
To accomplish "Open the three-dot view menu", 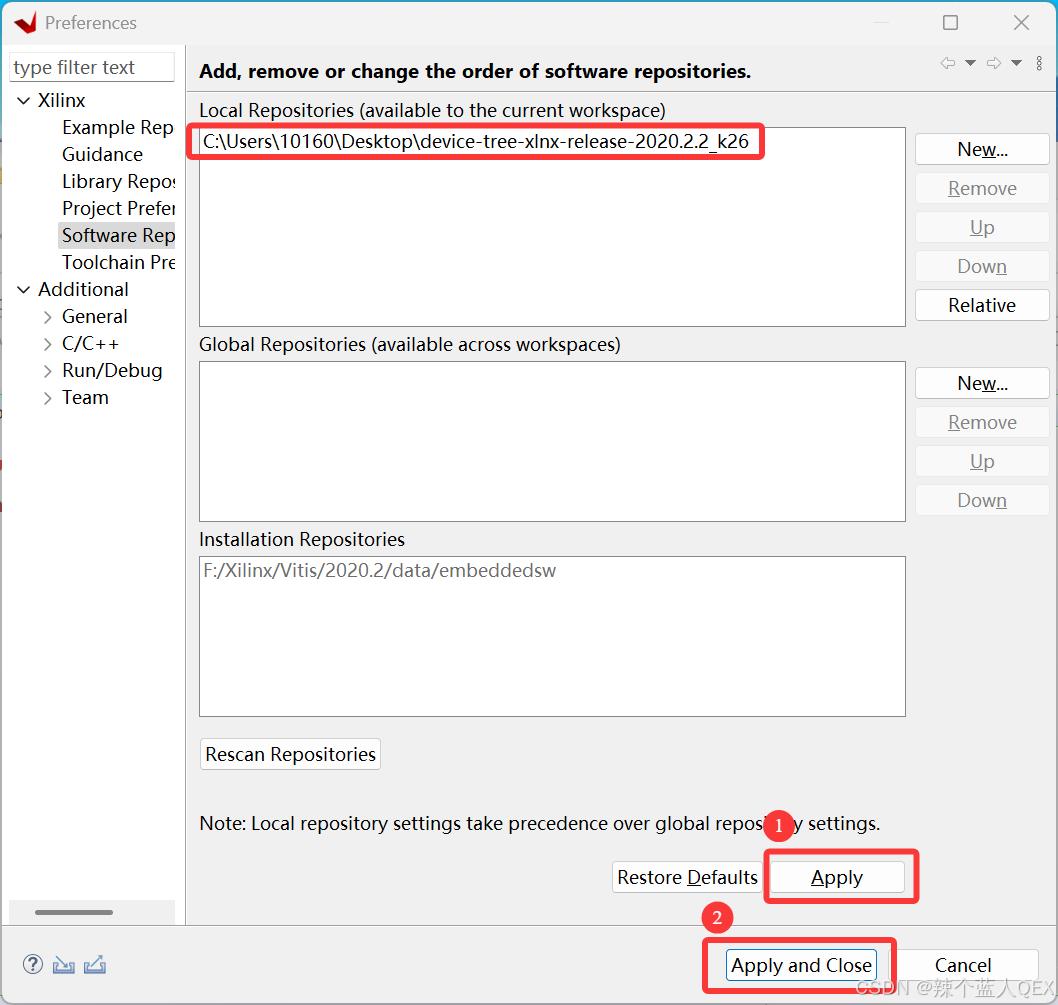I will tap(1039, 63).
